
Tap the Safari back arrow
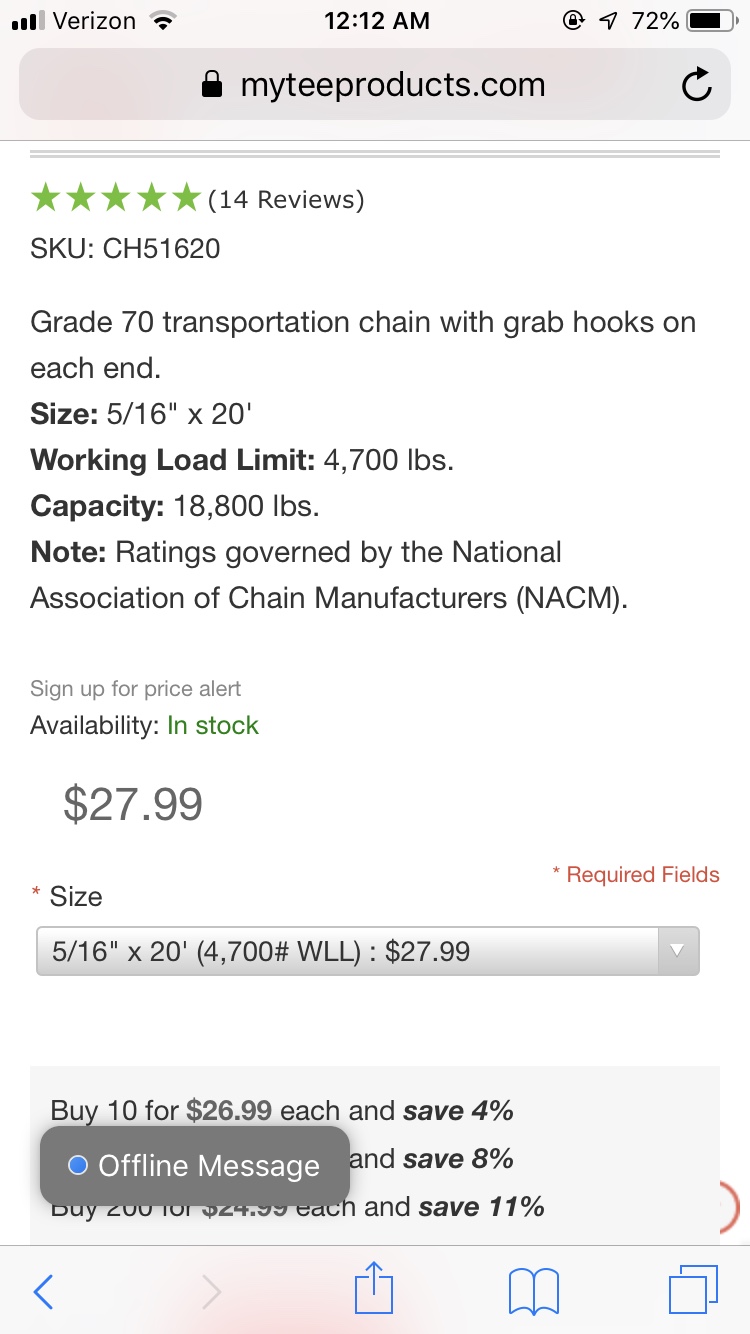[44, 1291]
